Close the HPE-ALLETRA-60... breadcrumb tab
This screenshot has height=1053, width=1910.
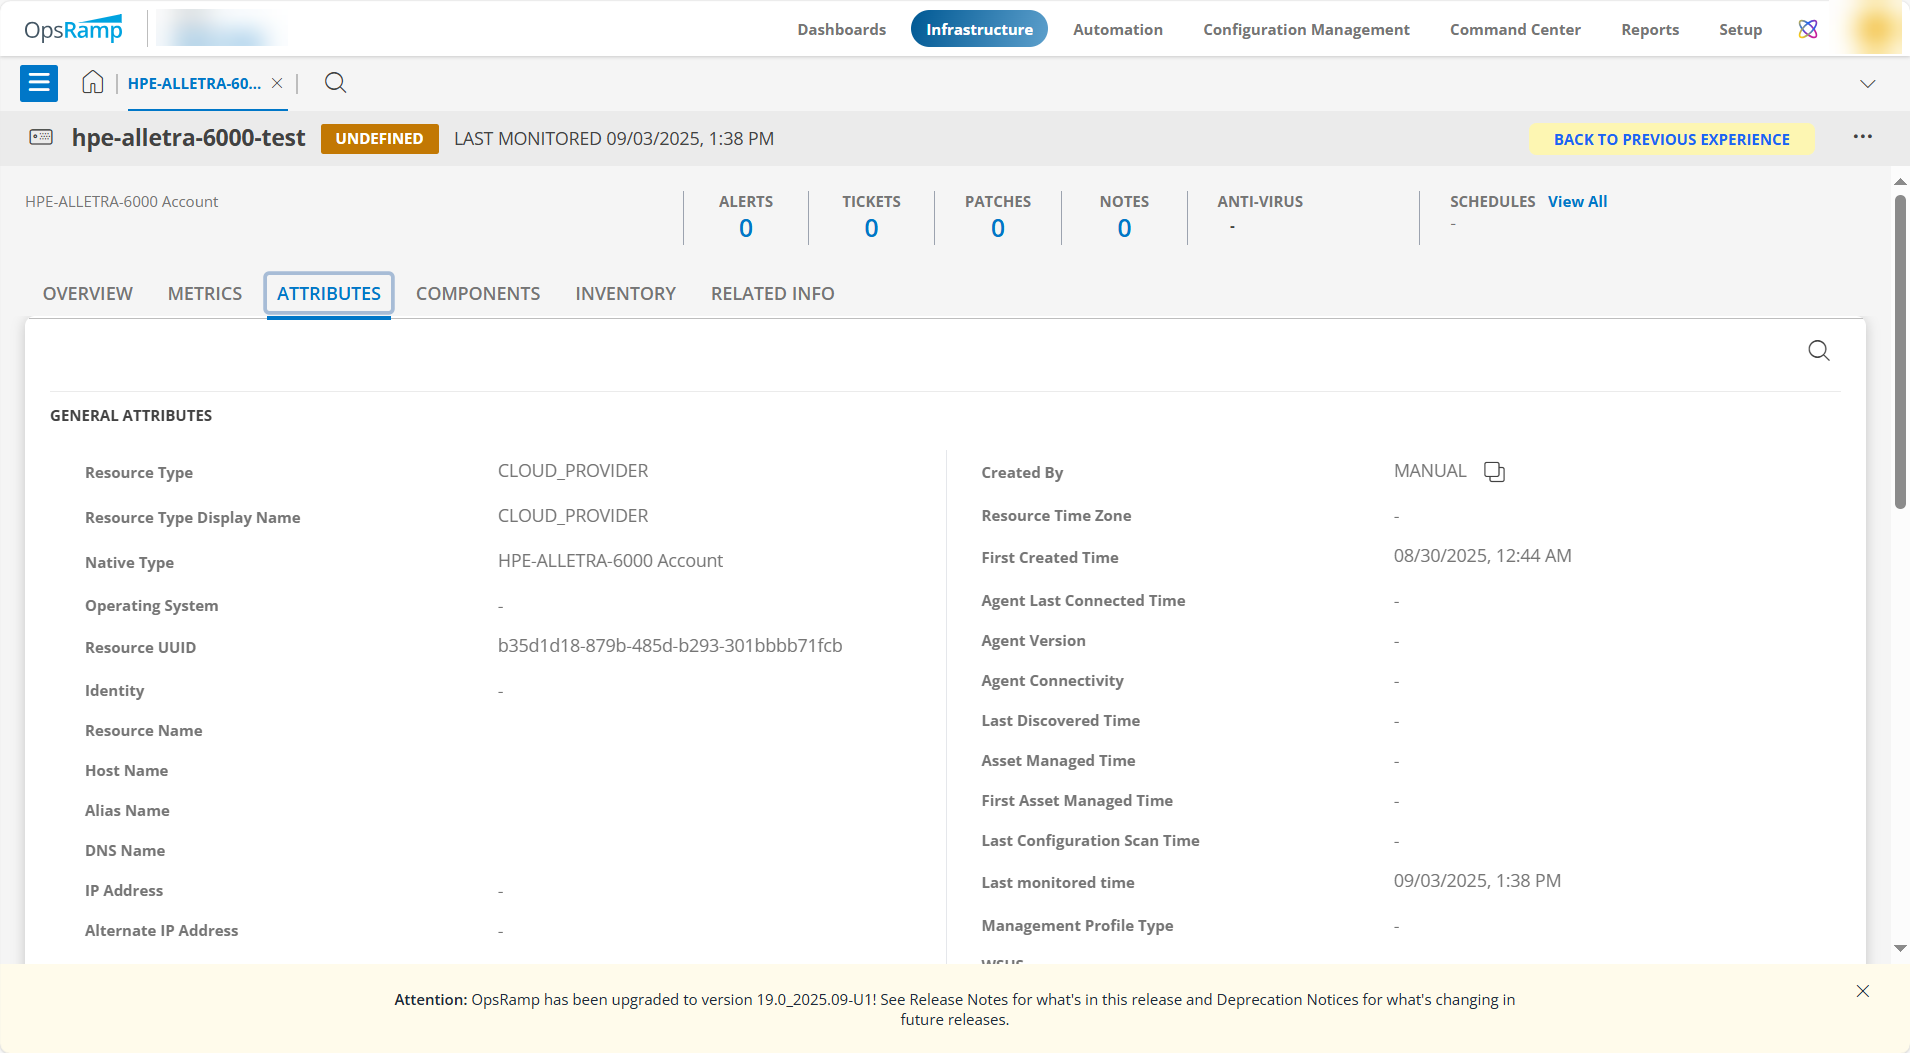(277, 83)
